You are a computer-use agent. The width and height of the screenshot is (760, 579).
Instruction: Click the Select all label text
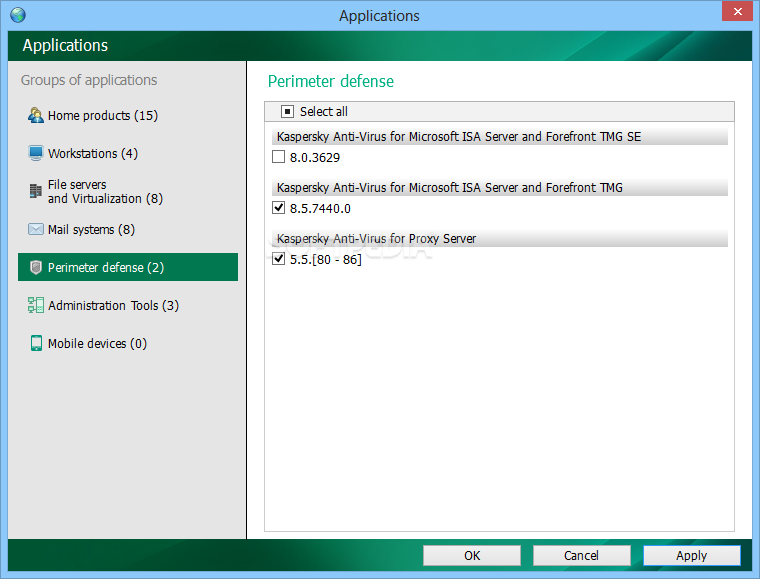point(324,112)
